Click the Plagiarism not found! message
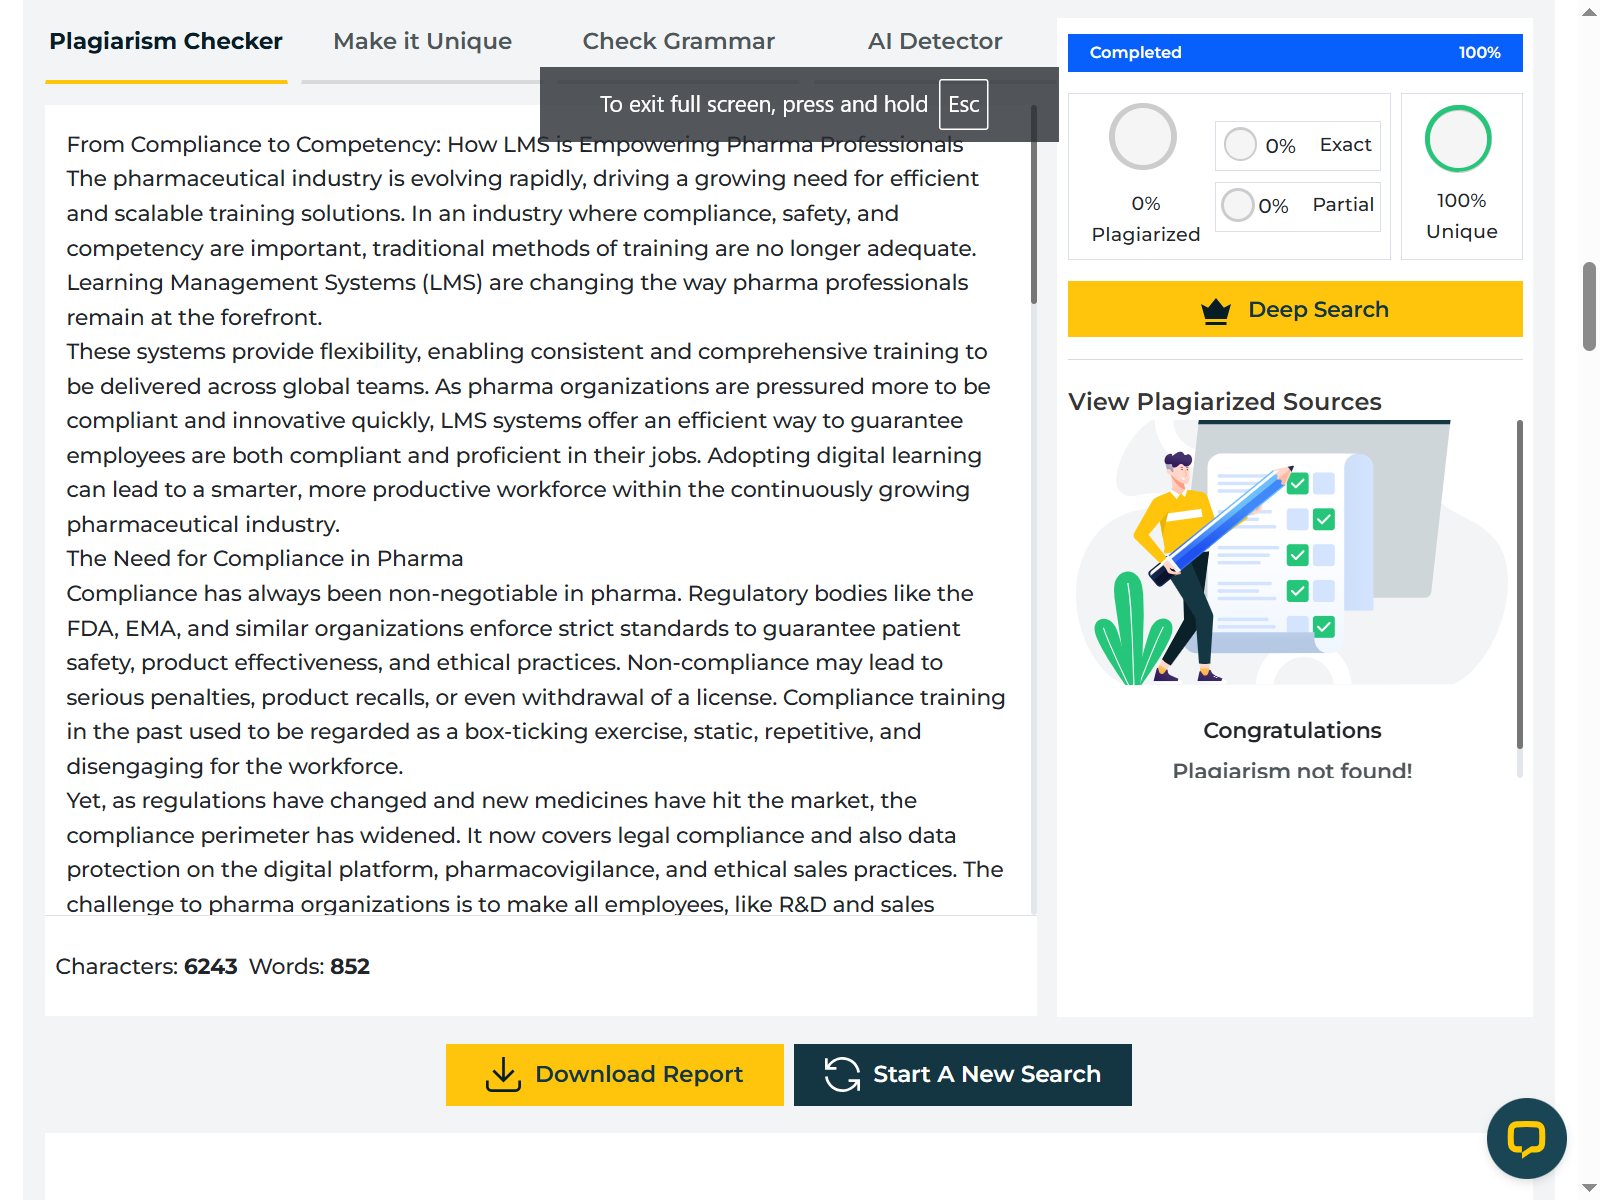The image size is (1600, 1200). click(x=1292, y=769)
